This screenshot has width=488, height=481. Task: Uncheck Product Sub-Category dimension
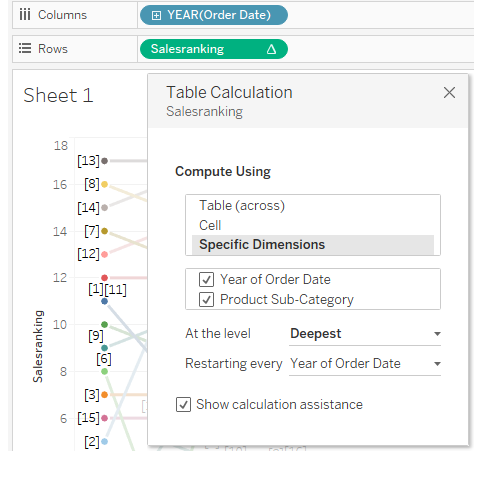click(206, 299)
